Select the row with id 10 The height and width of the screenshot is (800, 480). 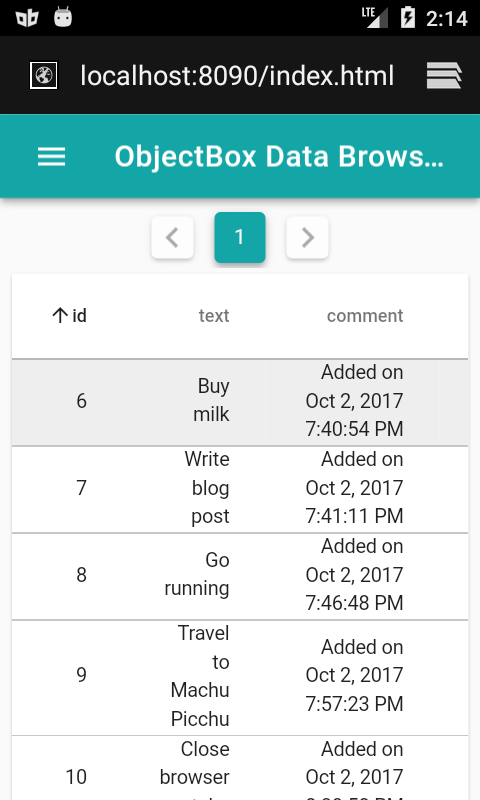tap(240, 768)
